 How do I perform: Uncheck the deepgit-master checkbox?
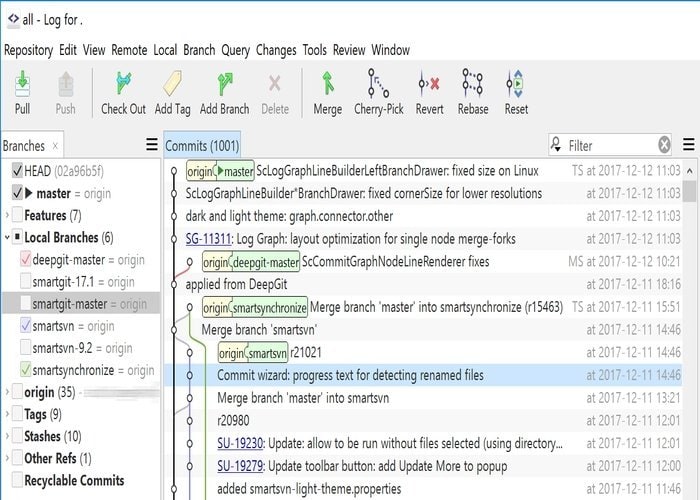pos(25,259)
